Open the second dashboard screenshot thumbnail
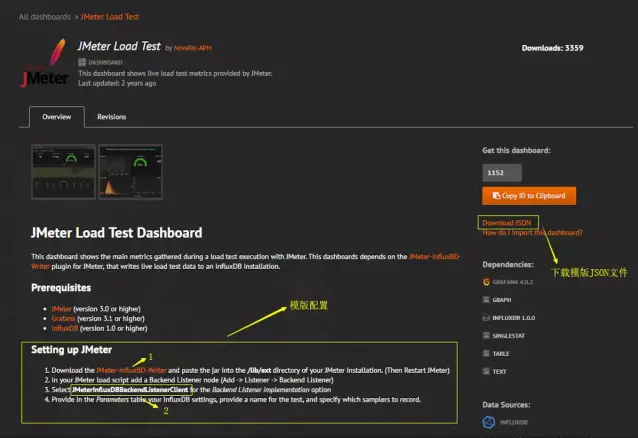 coord(131,172)
